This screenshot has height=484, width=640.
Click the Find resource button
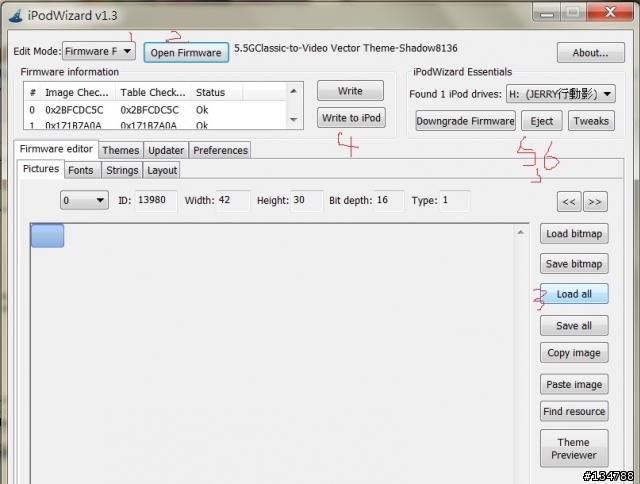[x=574, y=411]
